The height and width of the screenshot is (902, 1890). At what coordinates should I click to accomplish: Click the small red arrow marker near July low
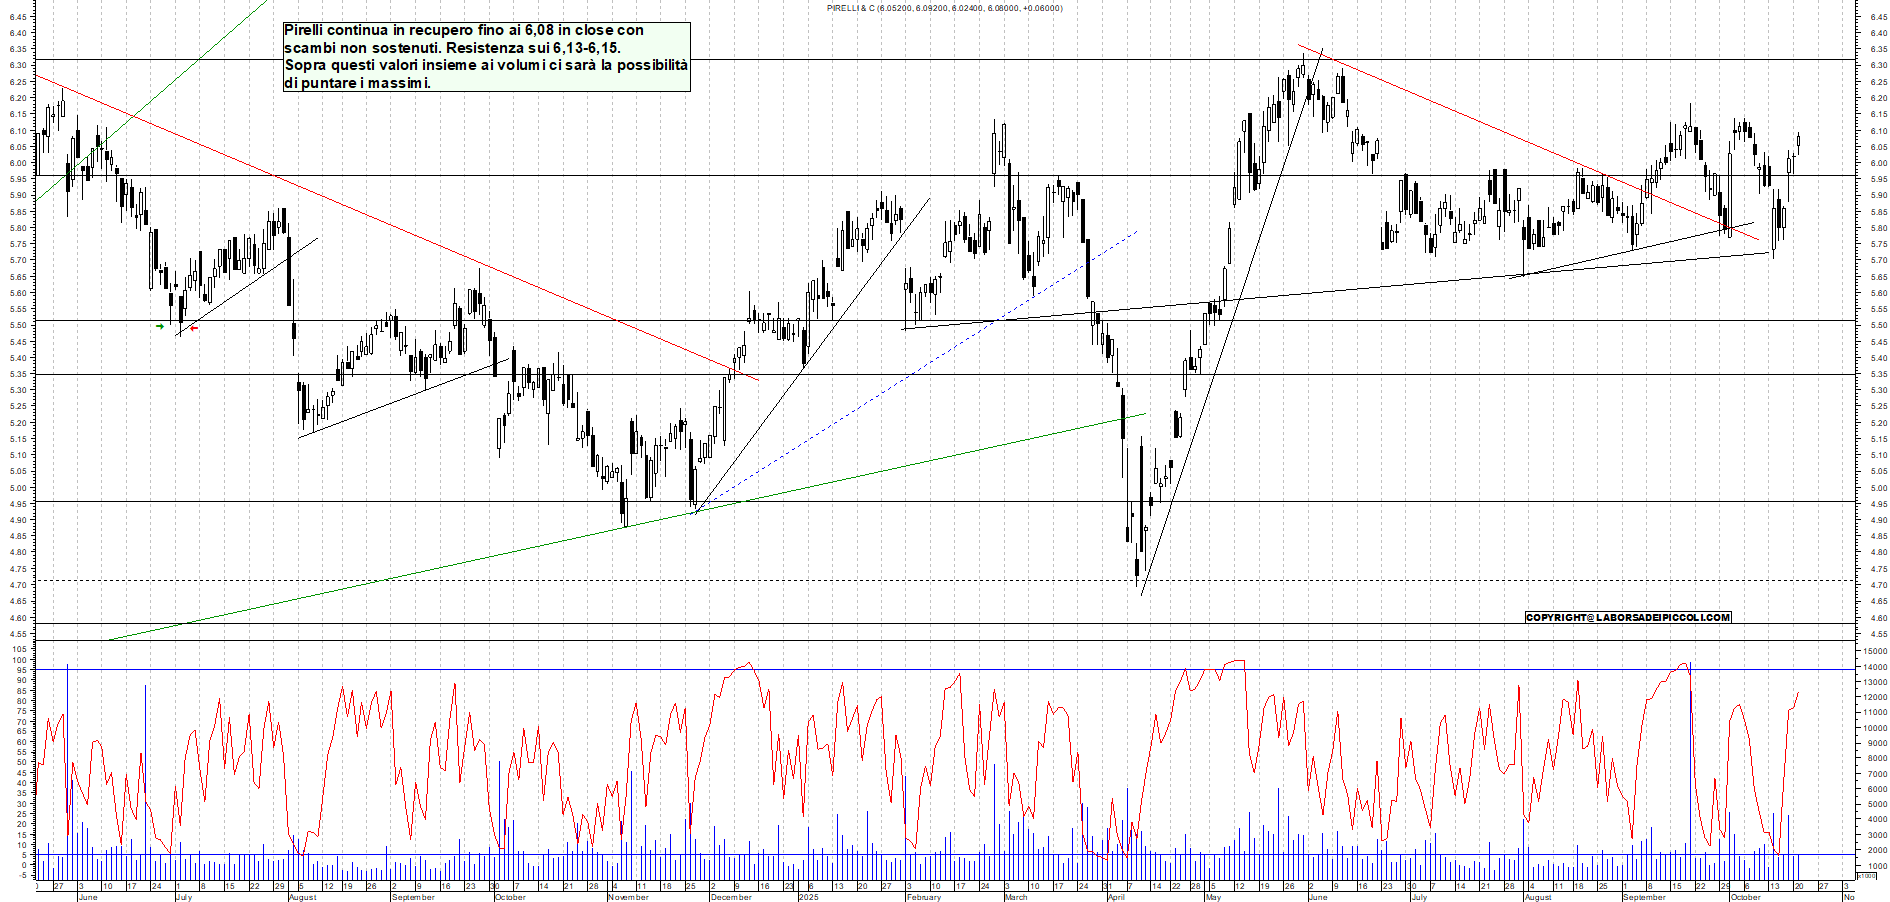pos(194,328)
